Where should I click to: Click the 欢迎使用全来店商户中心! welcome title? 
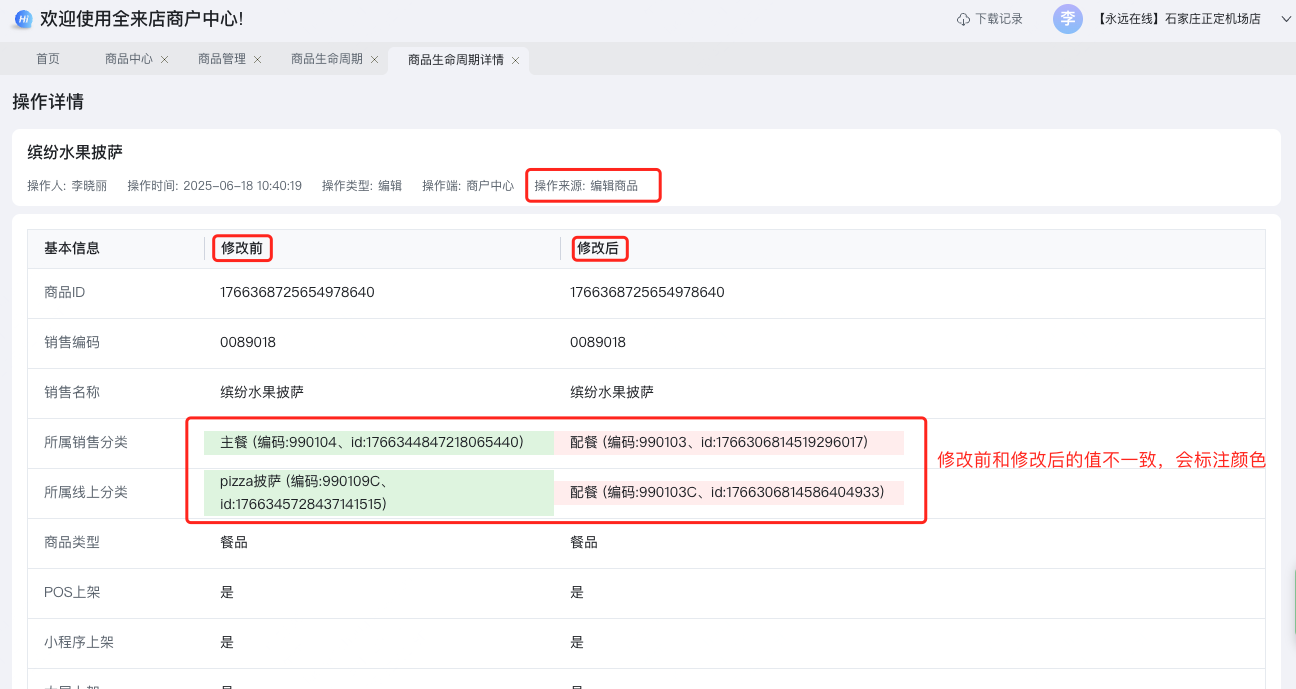tap(141, 19)
